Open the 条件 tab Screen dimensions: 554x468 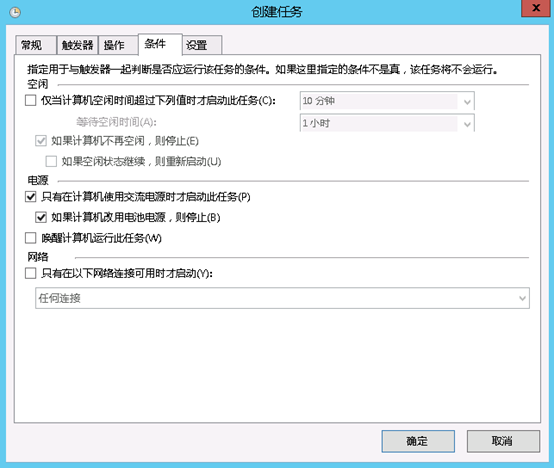coord(160,44)
